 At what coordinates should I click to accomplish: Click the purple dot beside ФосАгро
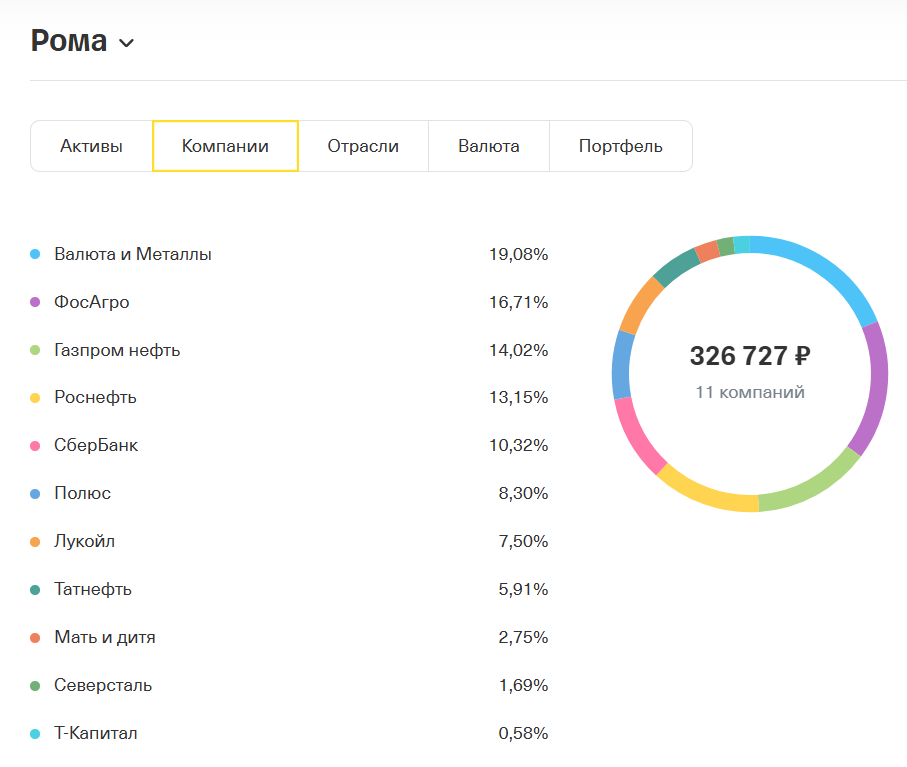(x=35, y=302)
